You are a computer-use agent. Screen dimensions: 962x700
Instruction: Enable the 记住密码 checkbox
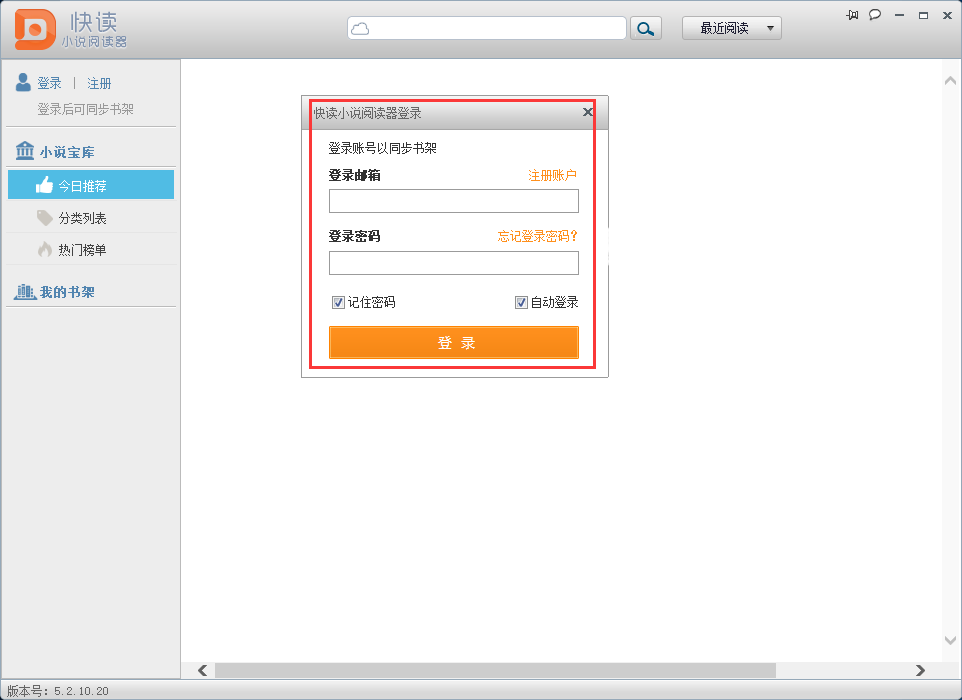pyautogui.click(x=338, y=301)
